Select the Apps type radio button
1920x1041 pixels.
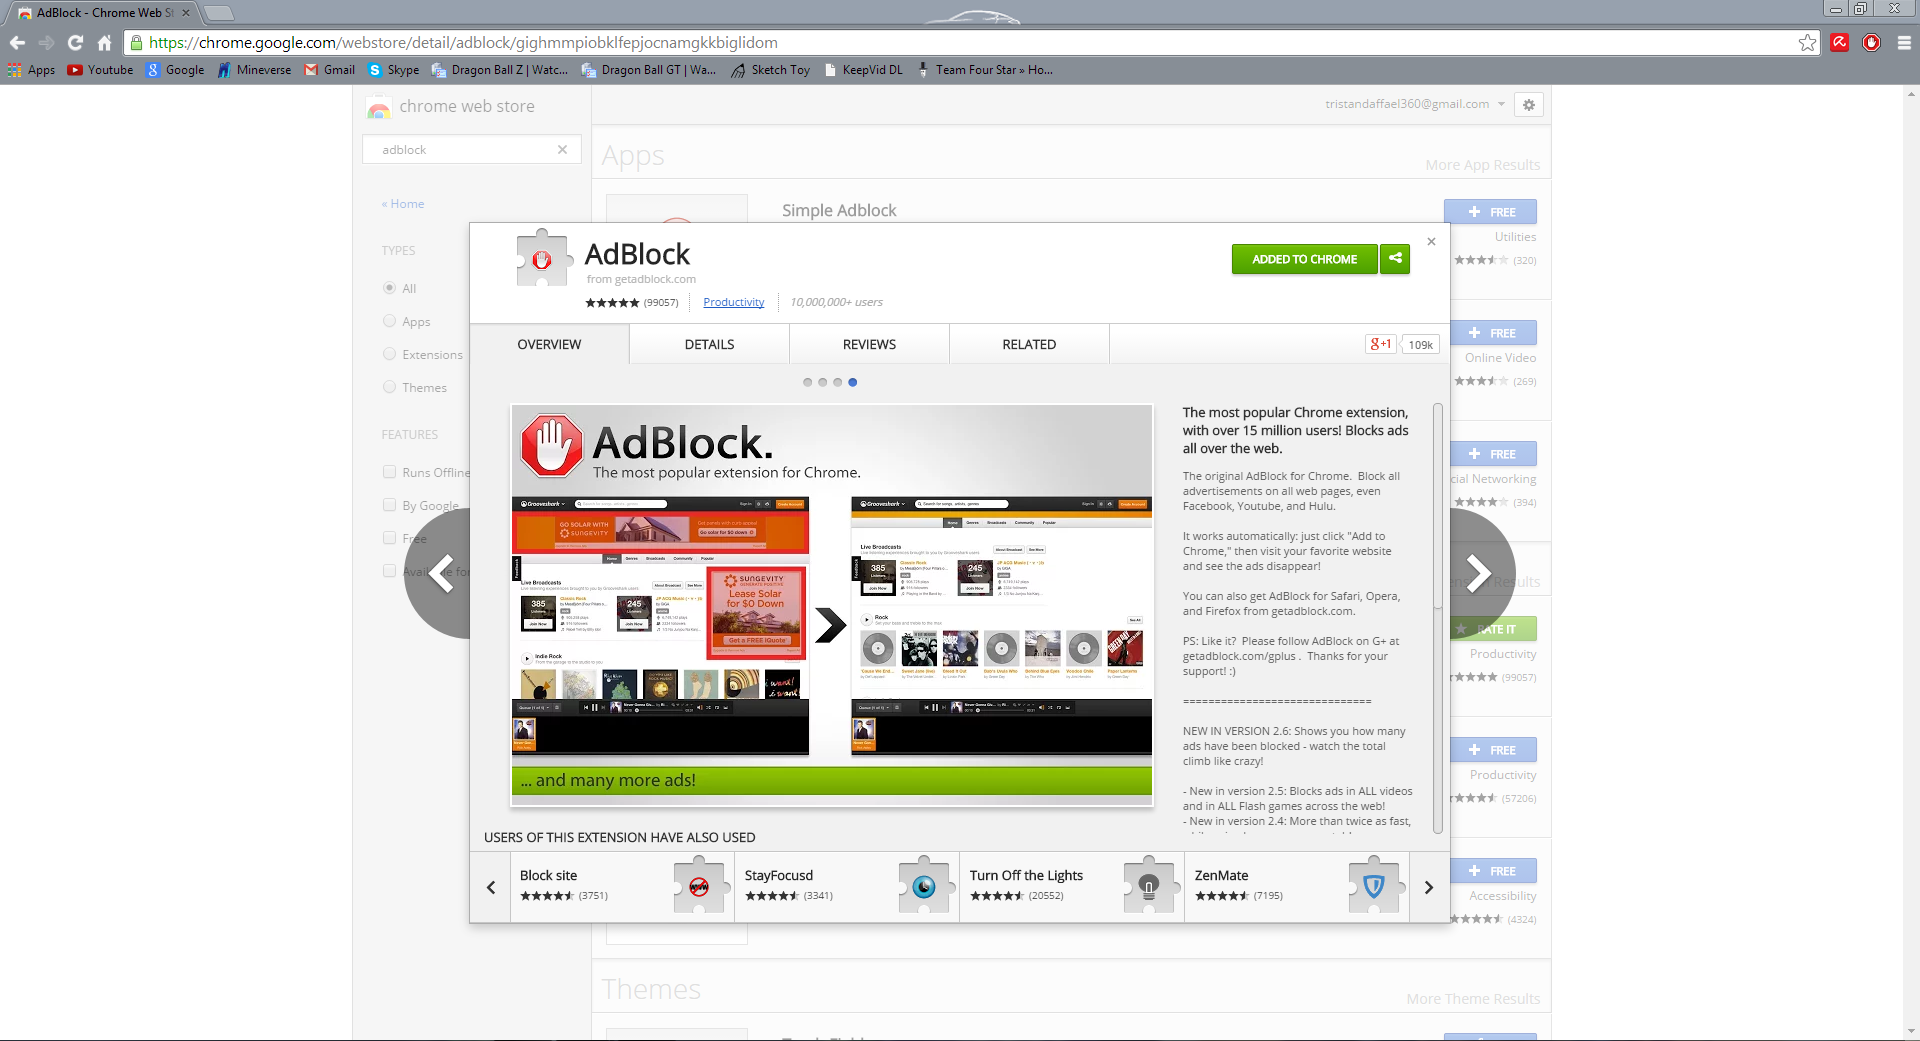point(389,321)
